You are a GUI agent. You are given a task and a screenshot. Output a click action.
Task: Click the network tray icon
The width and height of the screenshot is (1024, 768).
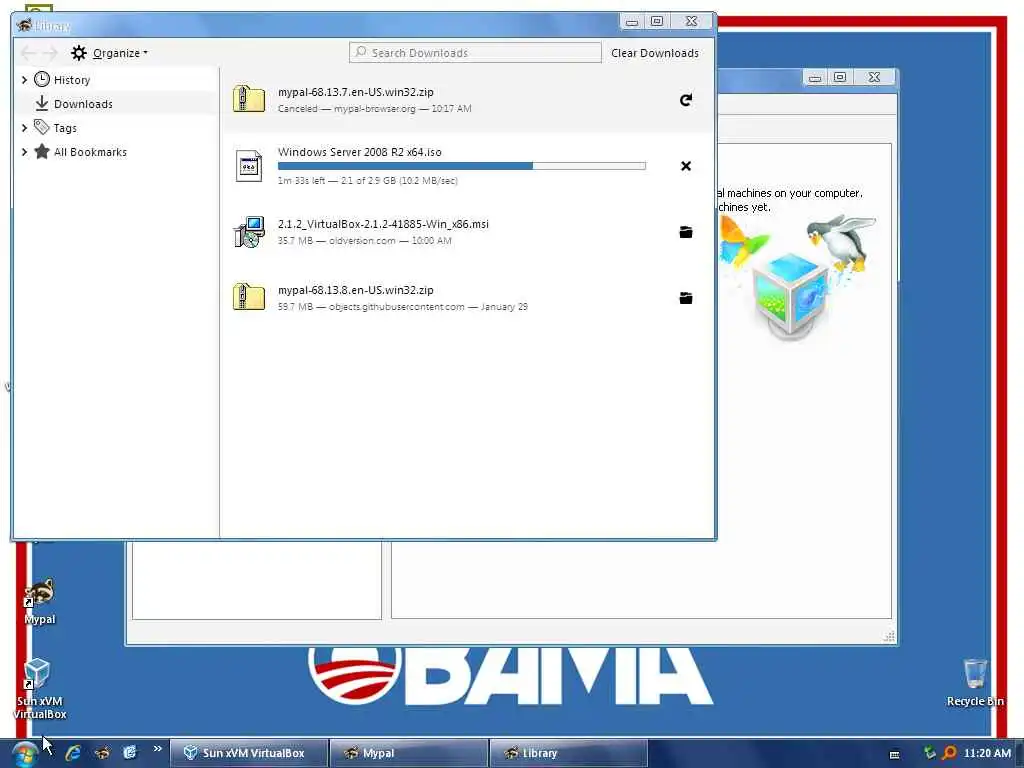[929, 753]
